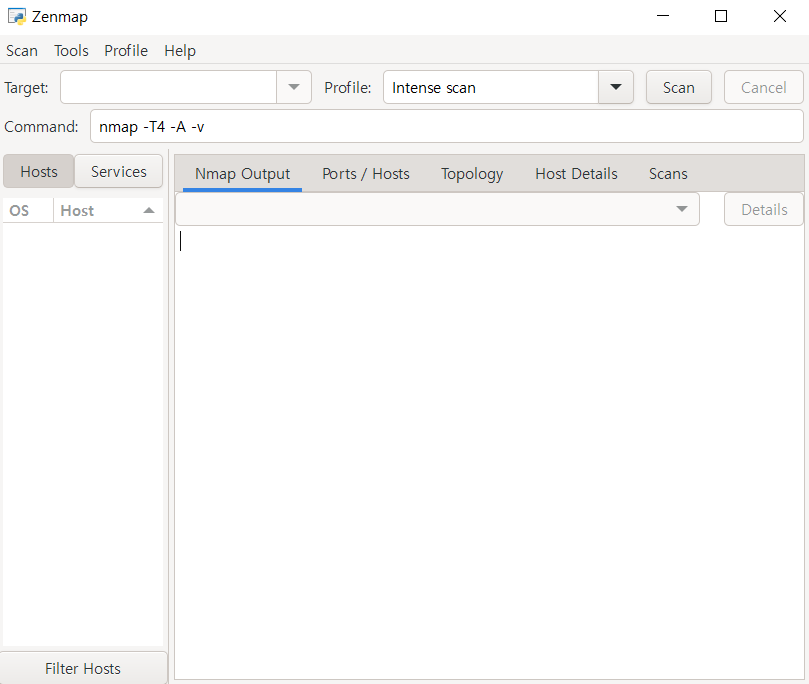Open the Help menu
The image size is (809, 684).
(x=180, y=51)
